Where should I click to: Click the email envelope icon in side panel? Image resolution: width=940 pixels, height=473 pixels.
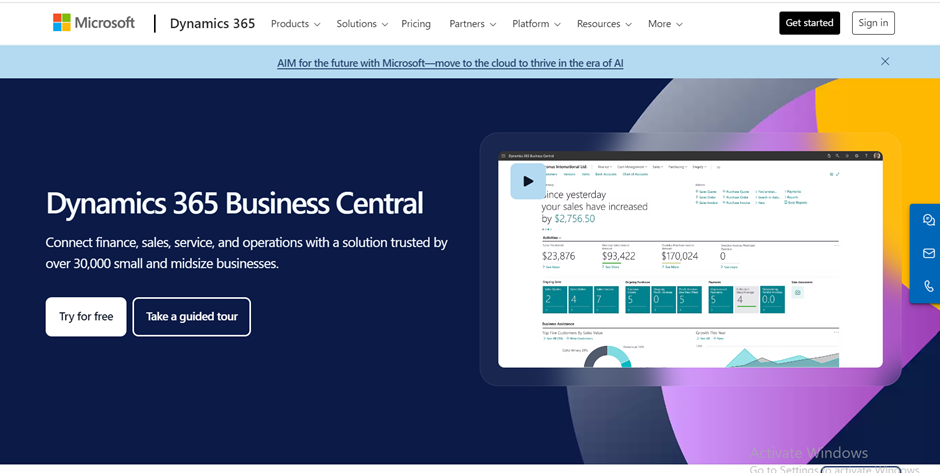click(929, 254)
